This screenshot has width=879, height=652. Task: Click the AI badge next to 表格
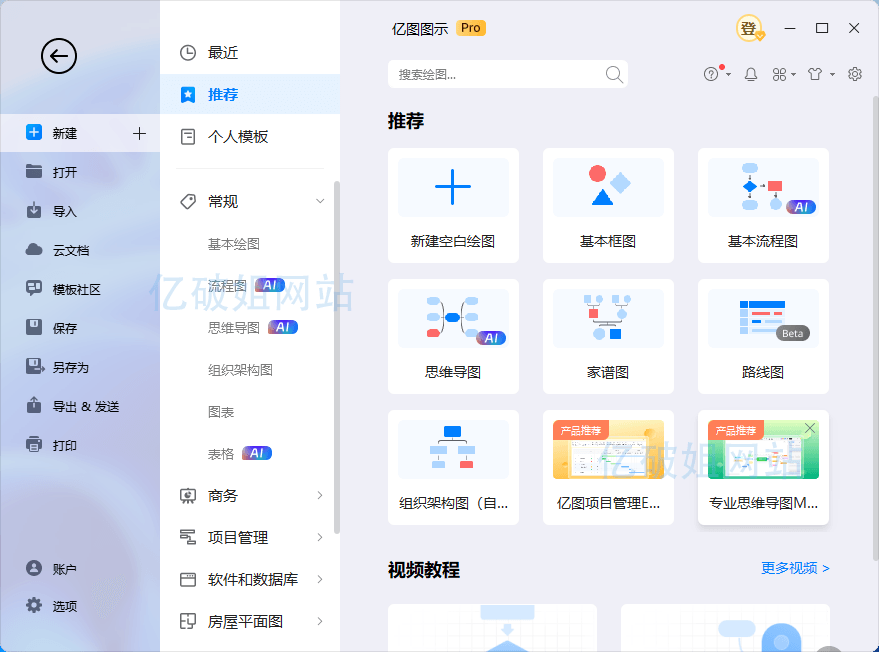click(257, 453)
